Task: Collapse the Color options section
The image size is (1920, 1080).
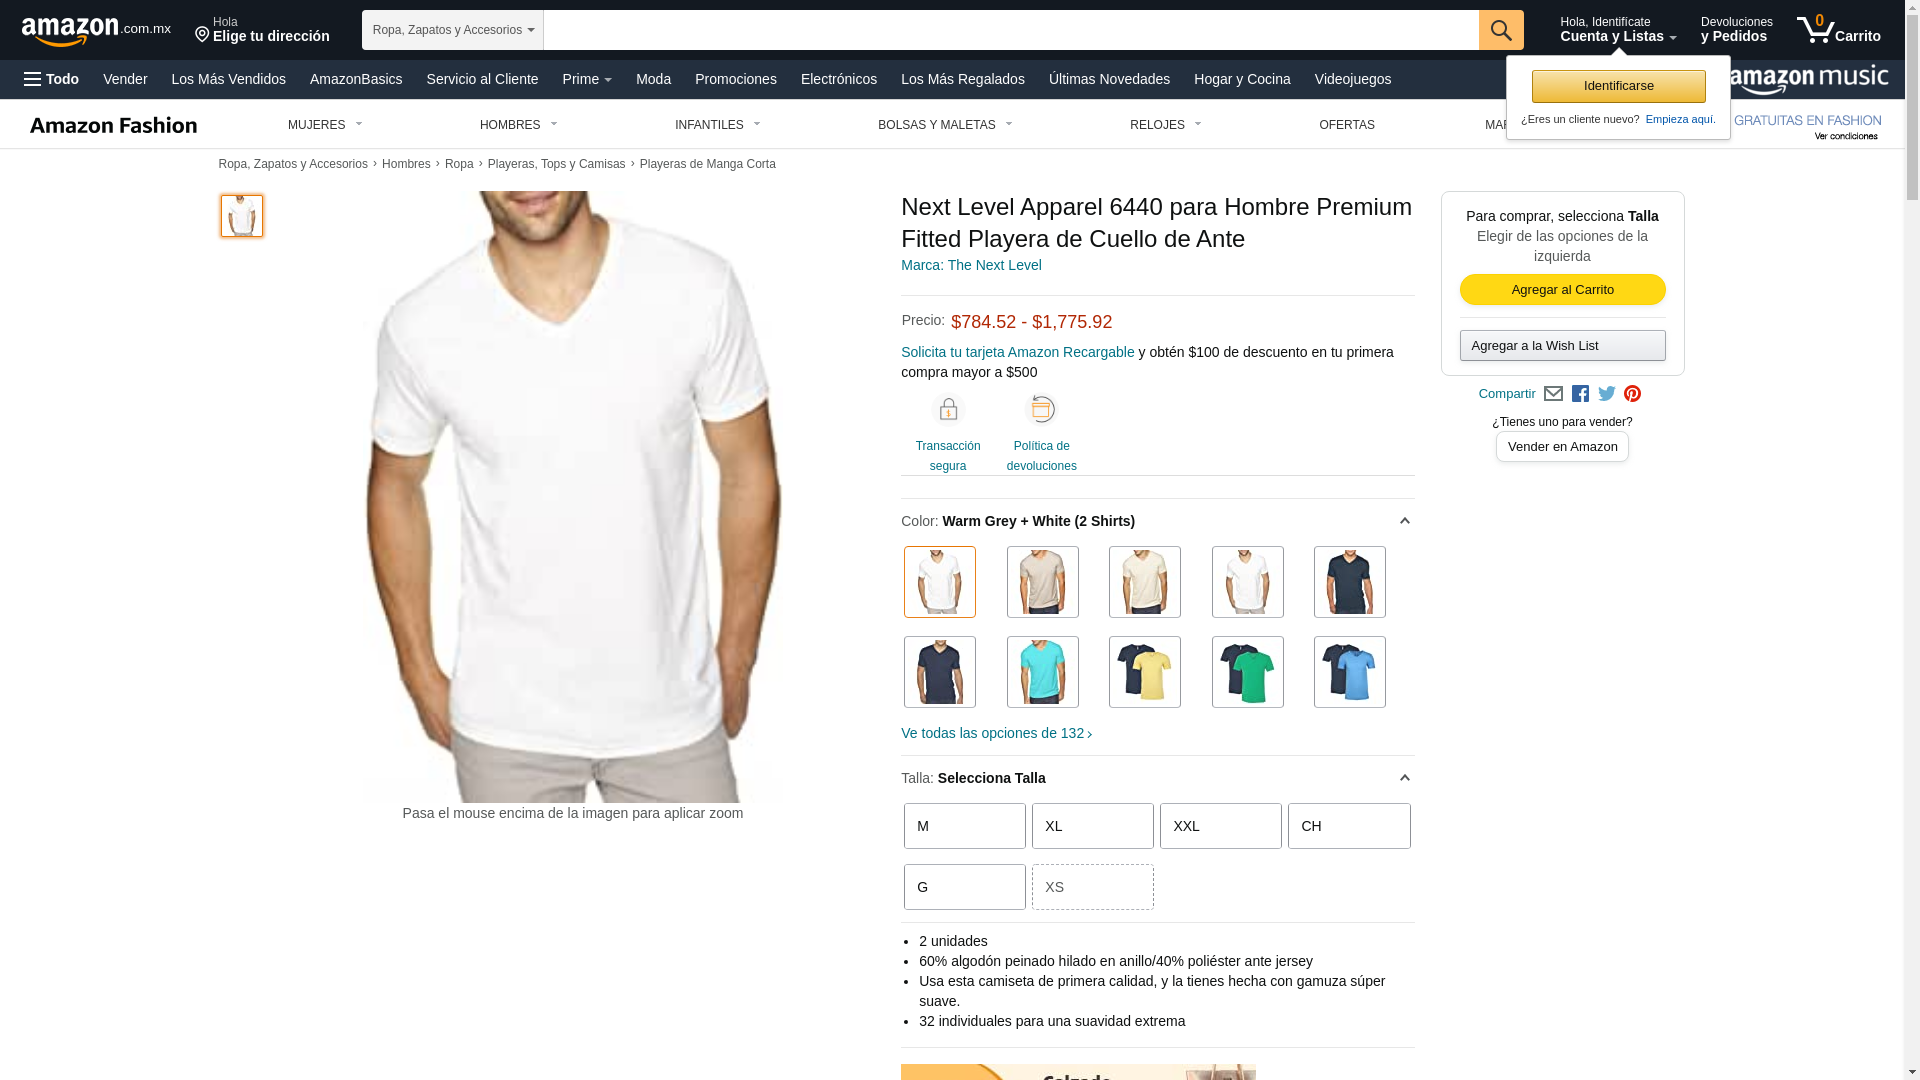Action: click(x=1404, y=521)
